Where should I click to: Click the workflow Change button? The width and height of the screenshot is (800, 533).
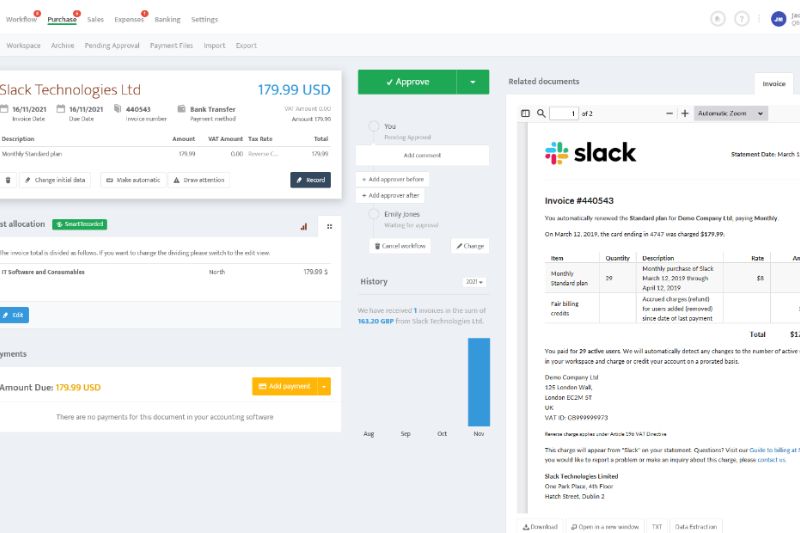[470, 246]
